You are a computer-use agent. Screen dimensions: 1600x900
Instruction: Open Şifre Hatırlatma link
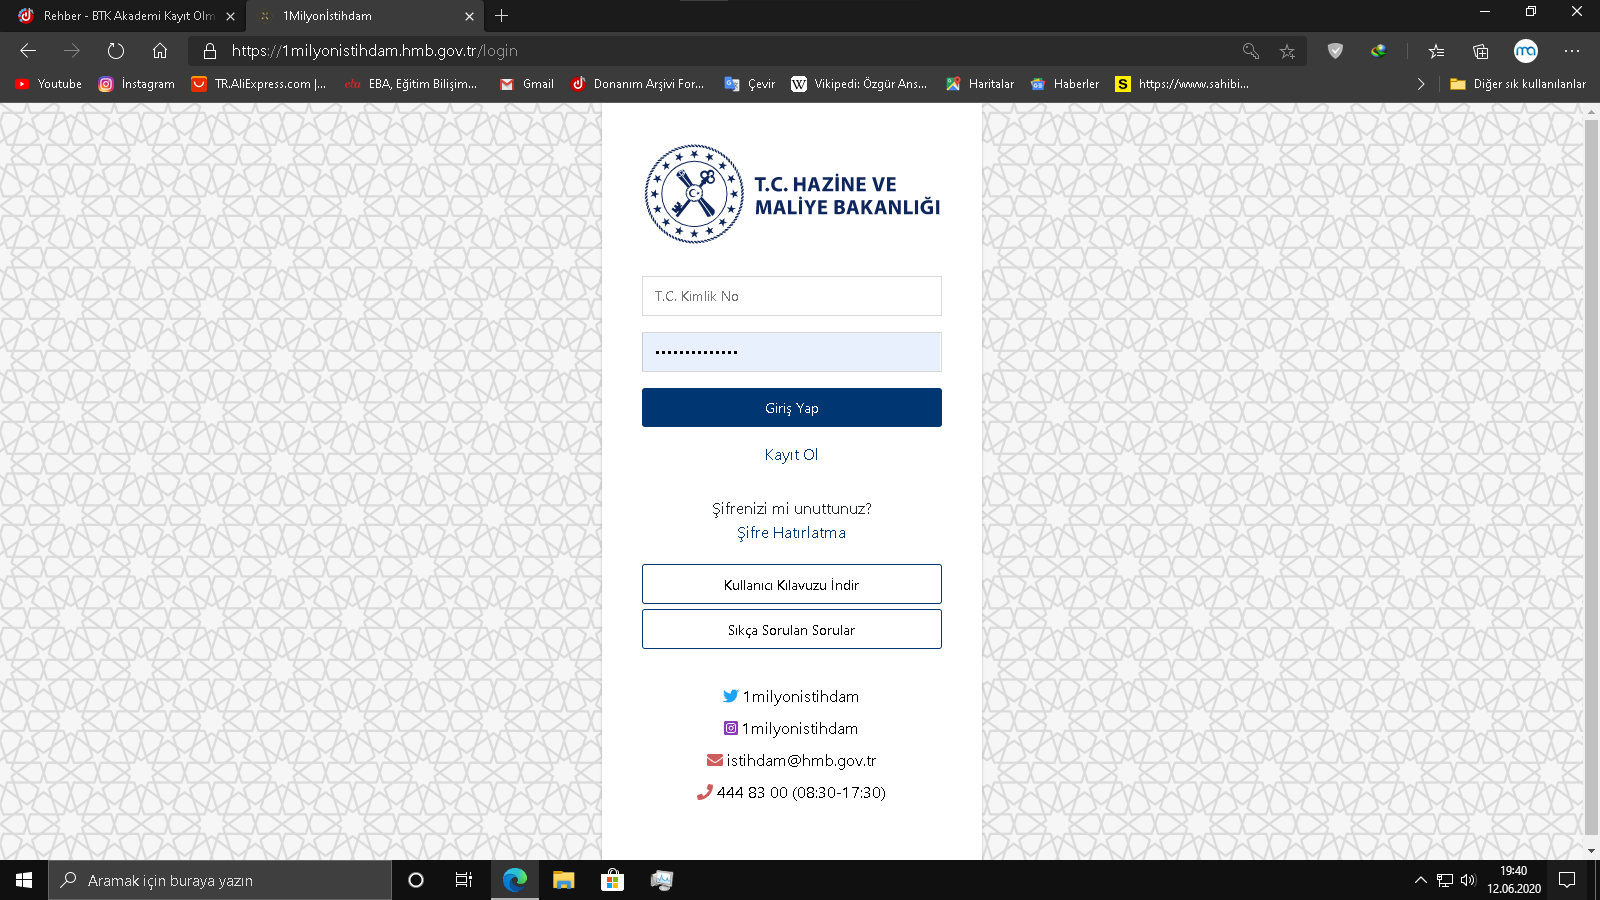(791, 533)
